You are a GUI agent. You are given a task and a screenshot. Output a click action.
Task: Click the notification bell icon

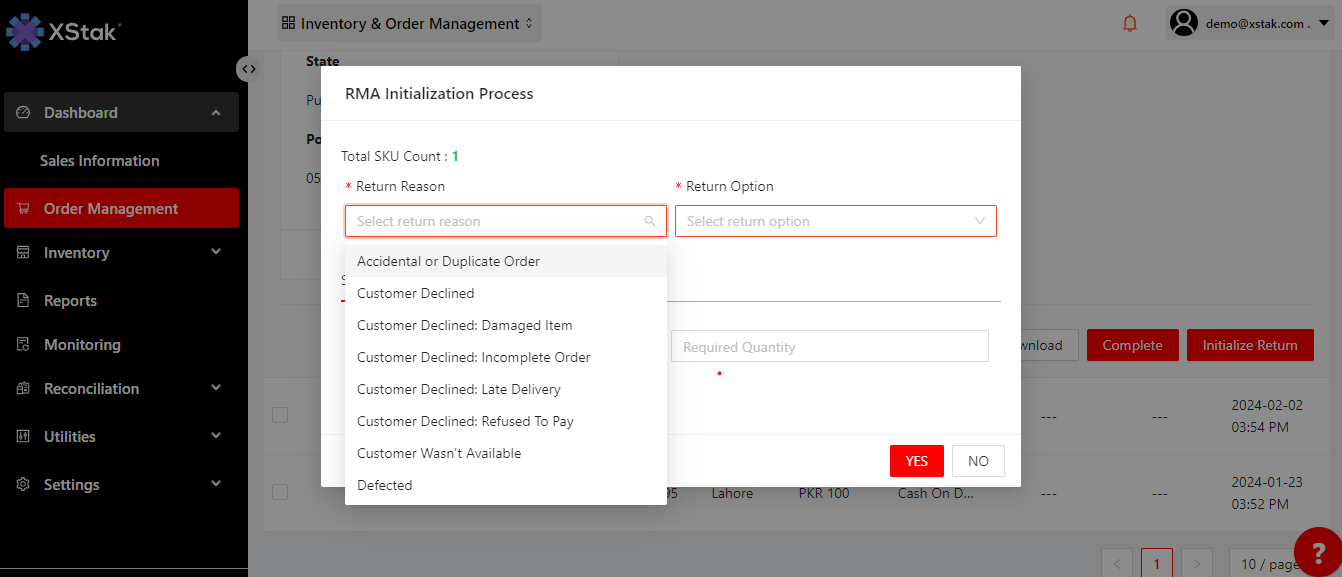pos(1130,23)
